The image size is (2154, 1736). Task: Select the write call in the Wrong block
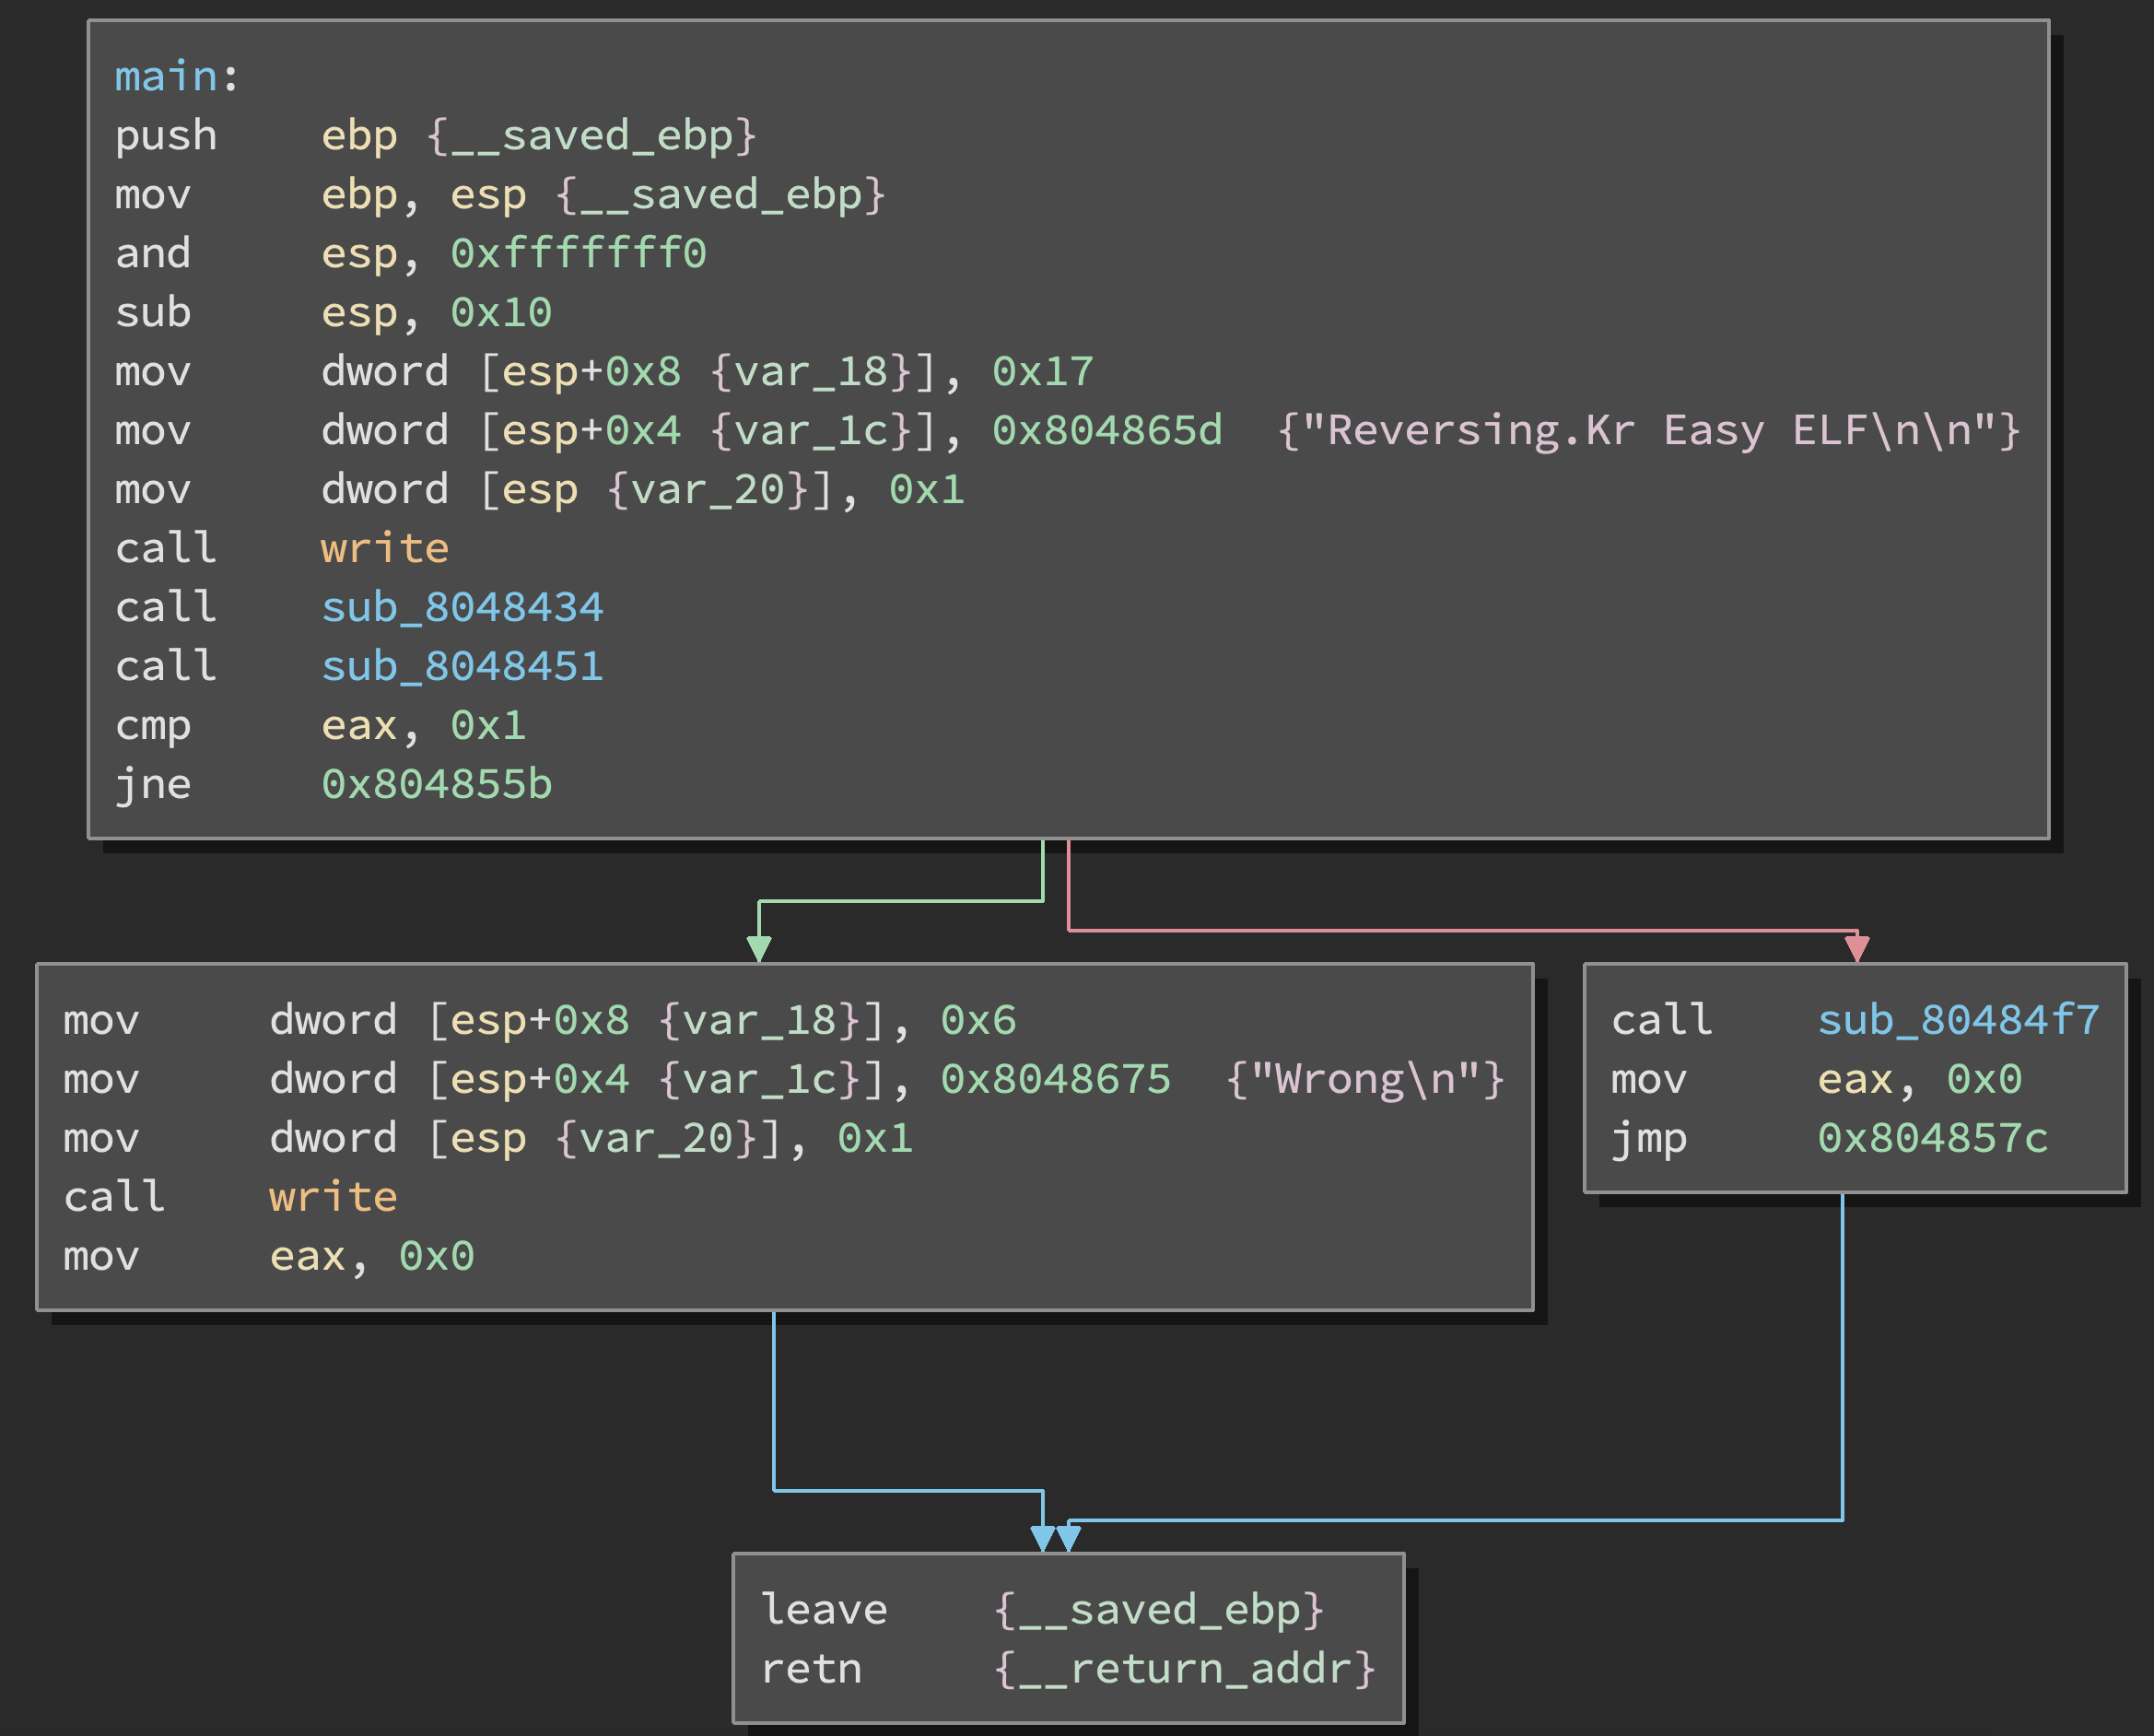[333, 1197]
